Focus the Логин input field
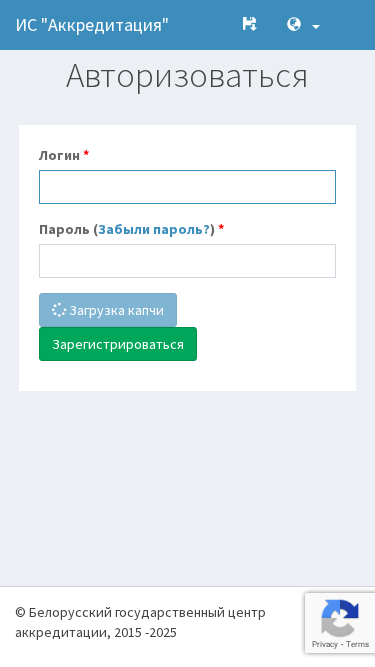 point(188,187)
